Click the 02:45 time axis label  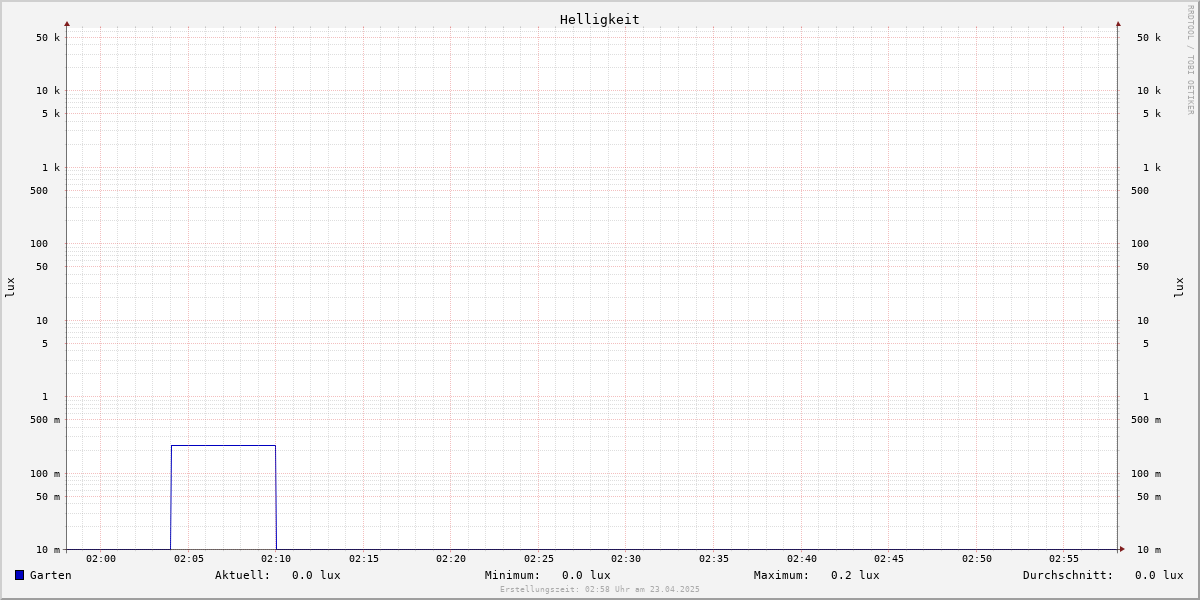point(889,559)
